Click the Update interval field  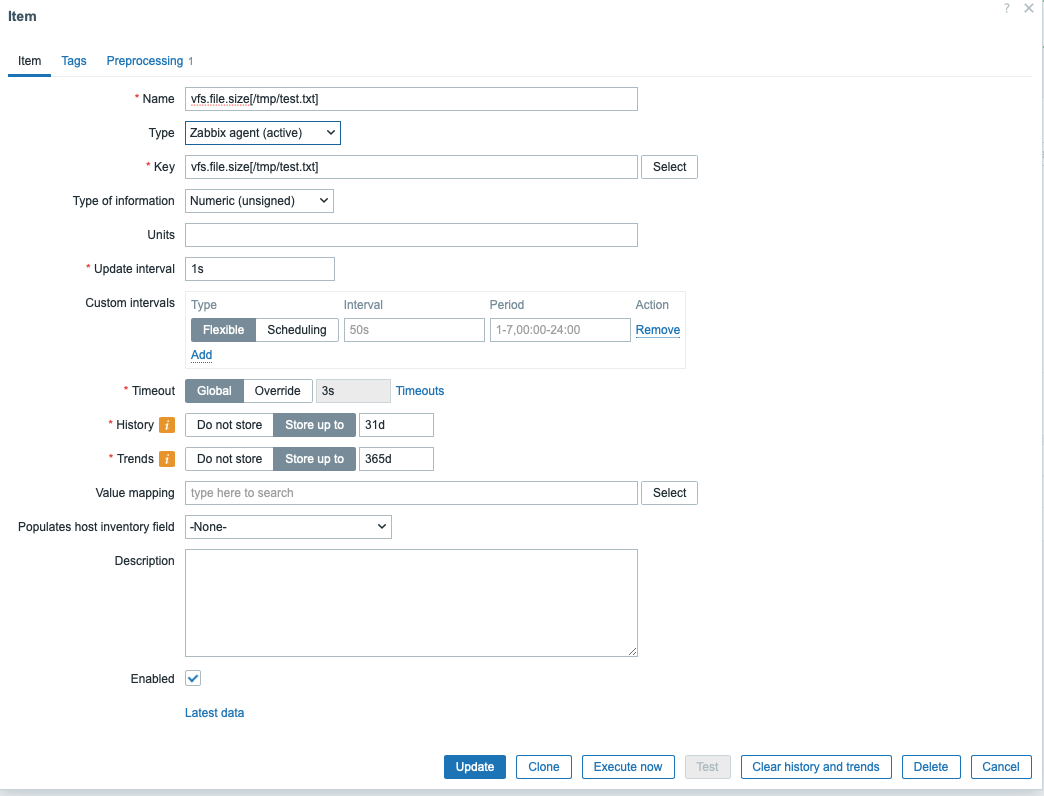pyautogui.click(x=260, y=269)
